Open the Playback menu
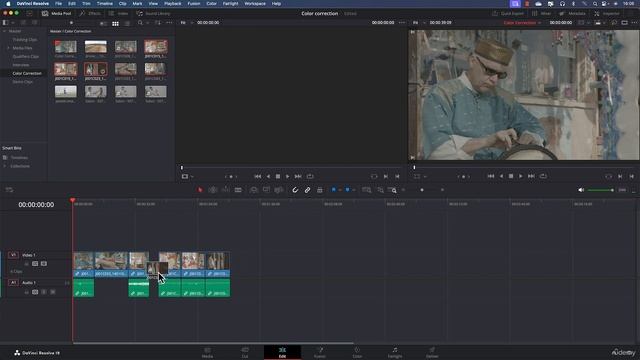This screenshot has width=640, height=360. [172, 4]
